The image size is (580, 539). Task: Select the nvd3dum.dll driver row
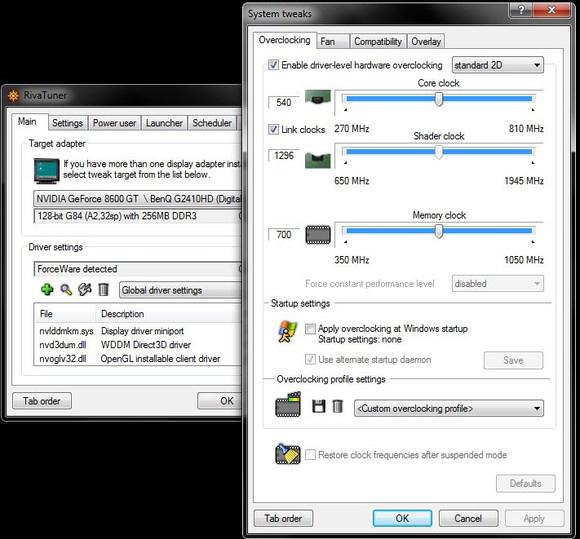pos(138,345)
